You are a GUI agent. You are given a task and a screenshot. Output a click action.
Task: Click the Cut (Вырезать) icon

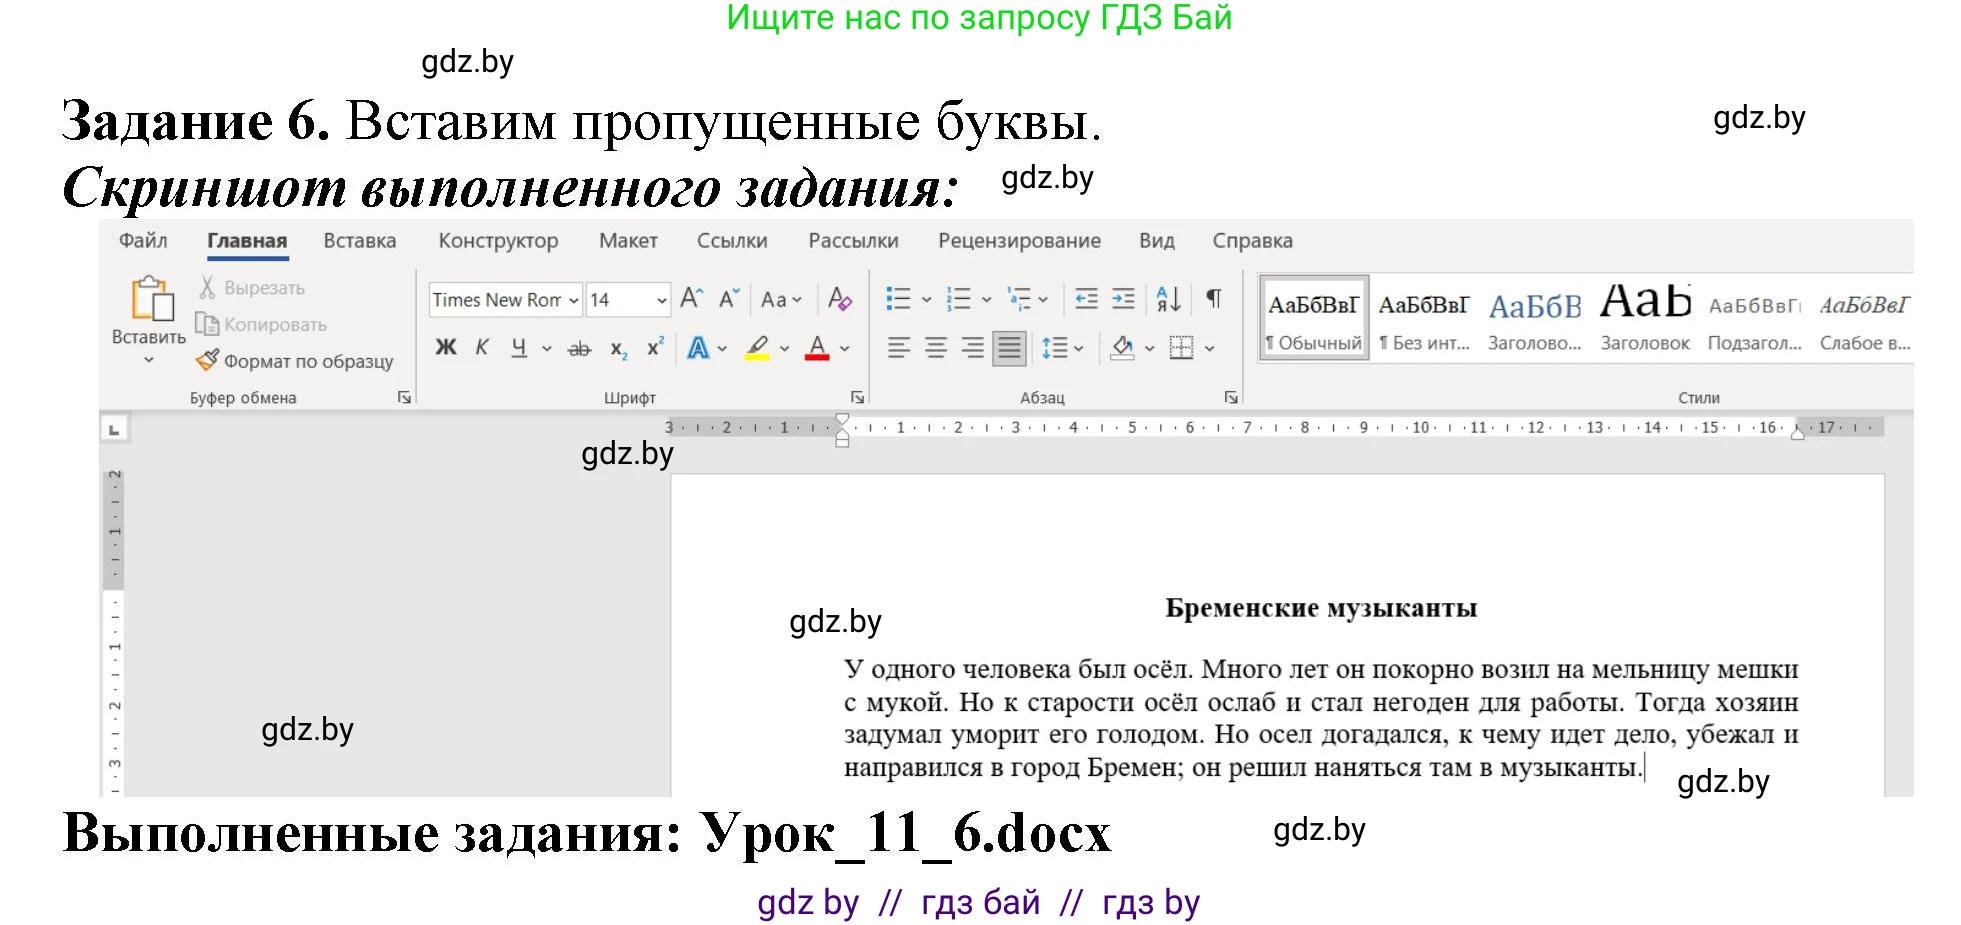(x=207, y=287)
